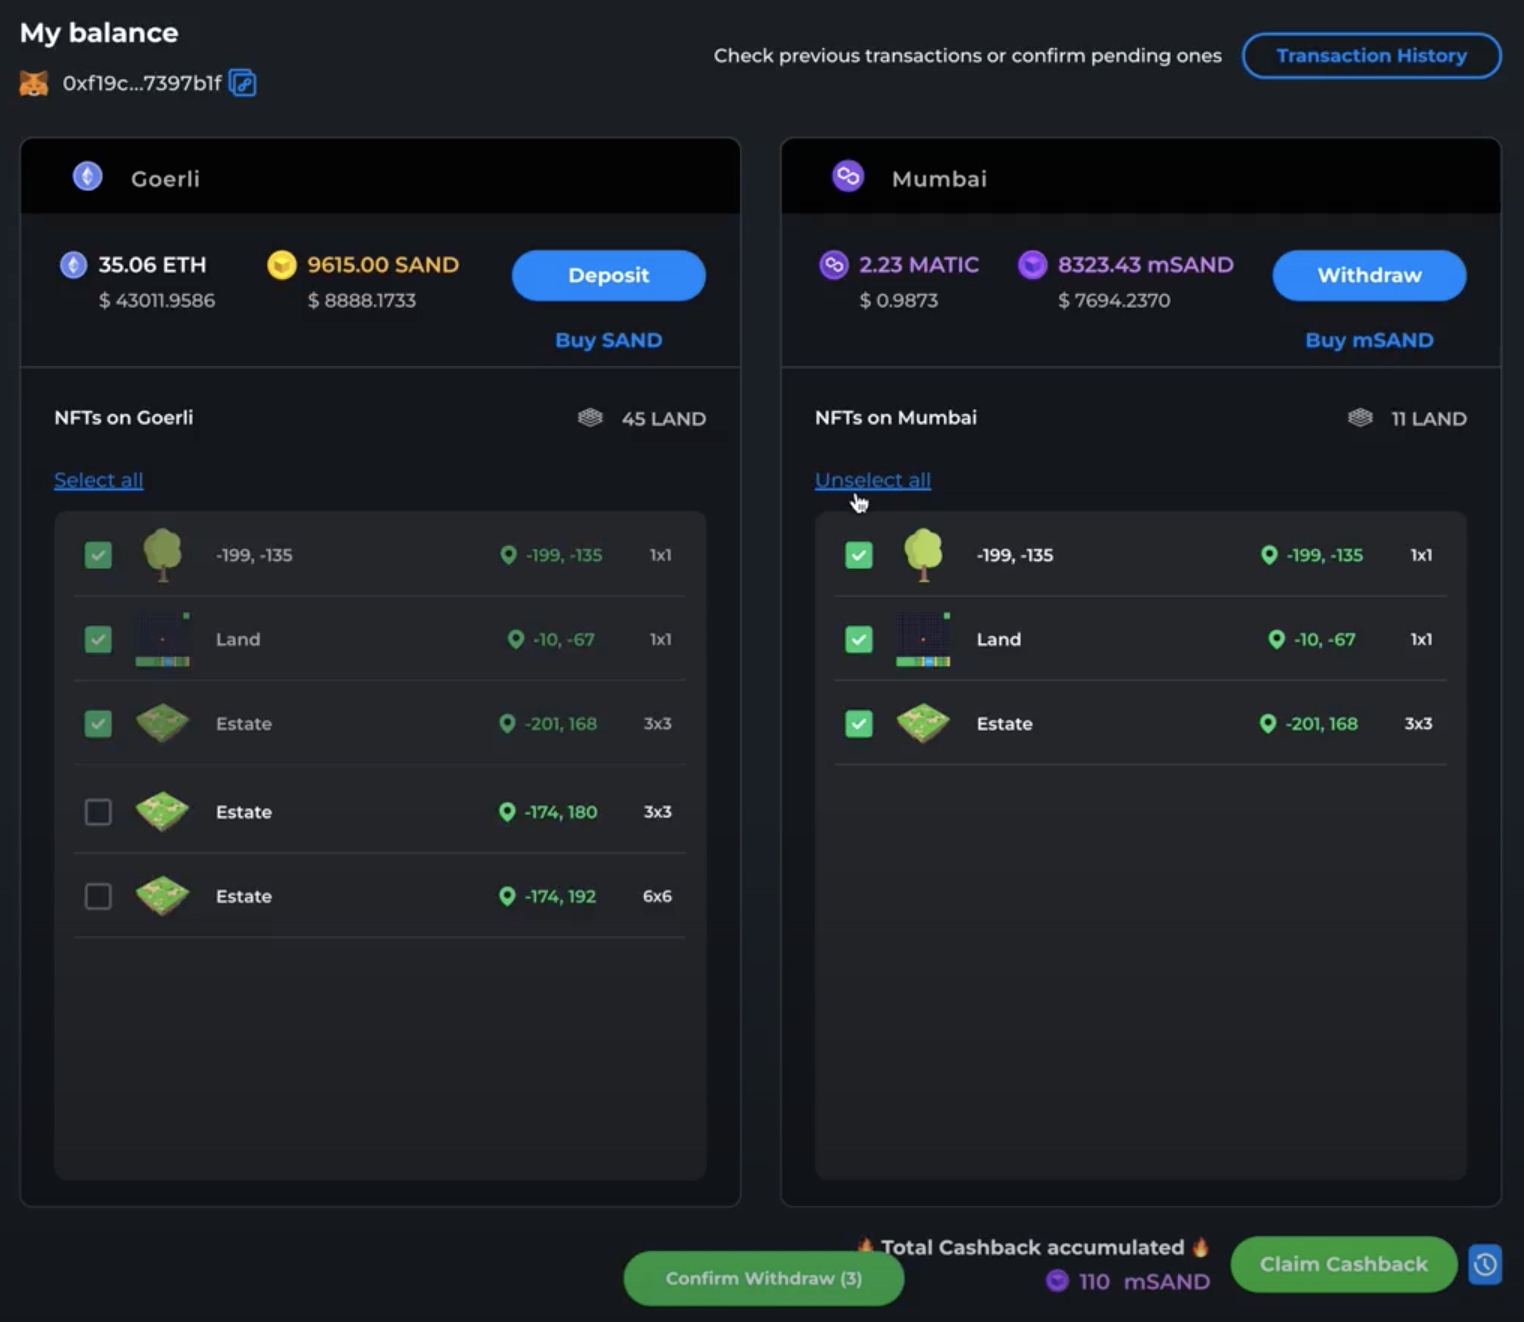This screenshot has height=1322, width=1524.
Task: Click Select all in Goerli NFTs
Action: 98,480
